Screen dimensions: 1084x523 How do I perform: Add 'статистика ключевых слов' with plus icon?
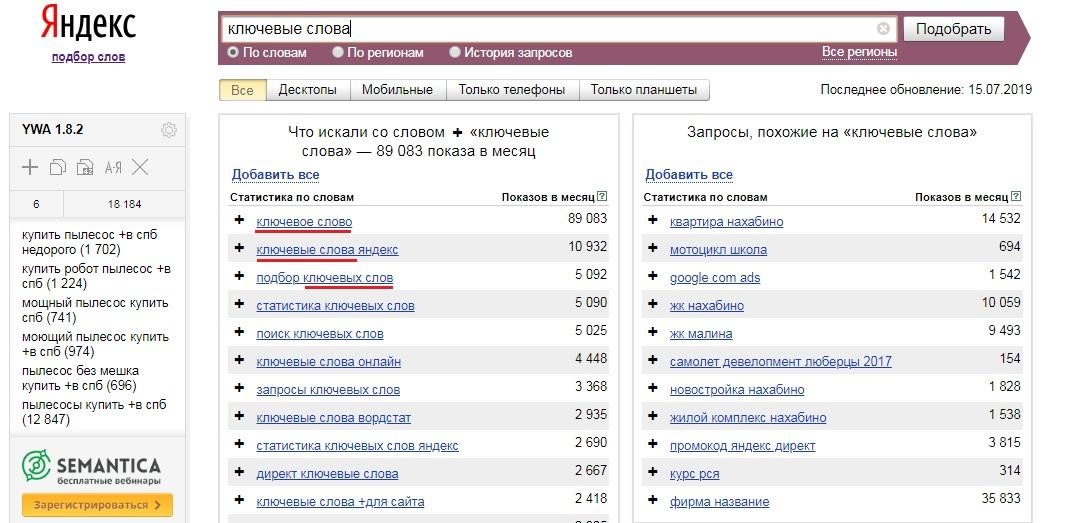[x=239, y=303]
